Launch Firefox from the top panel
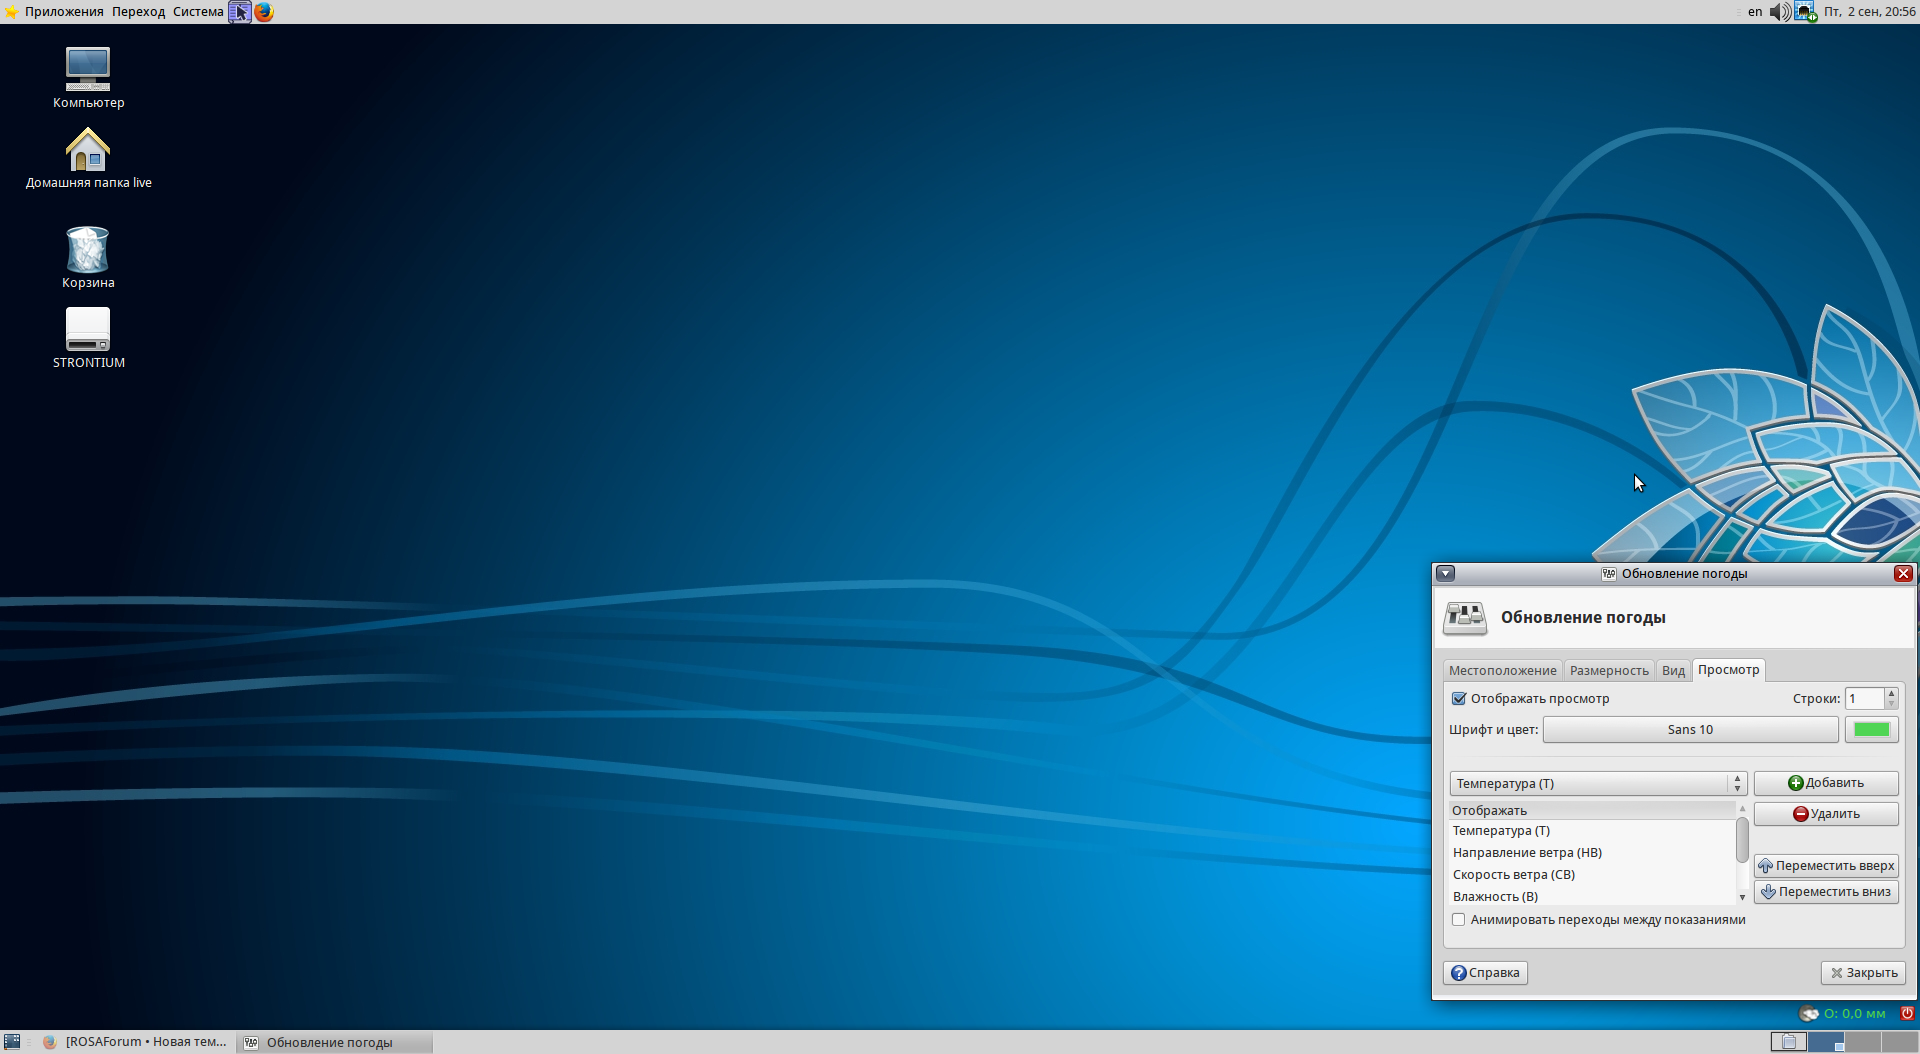Viewport: 1920px width, 1054px height. click(264, 12)
